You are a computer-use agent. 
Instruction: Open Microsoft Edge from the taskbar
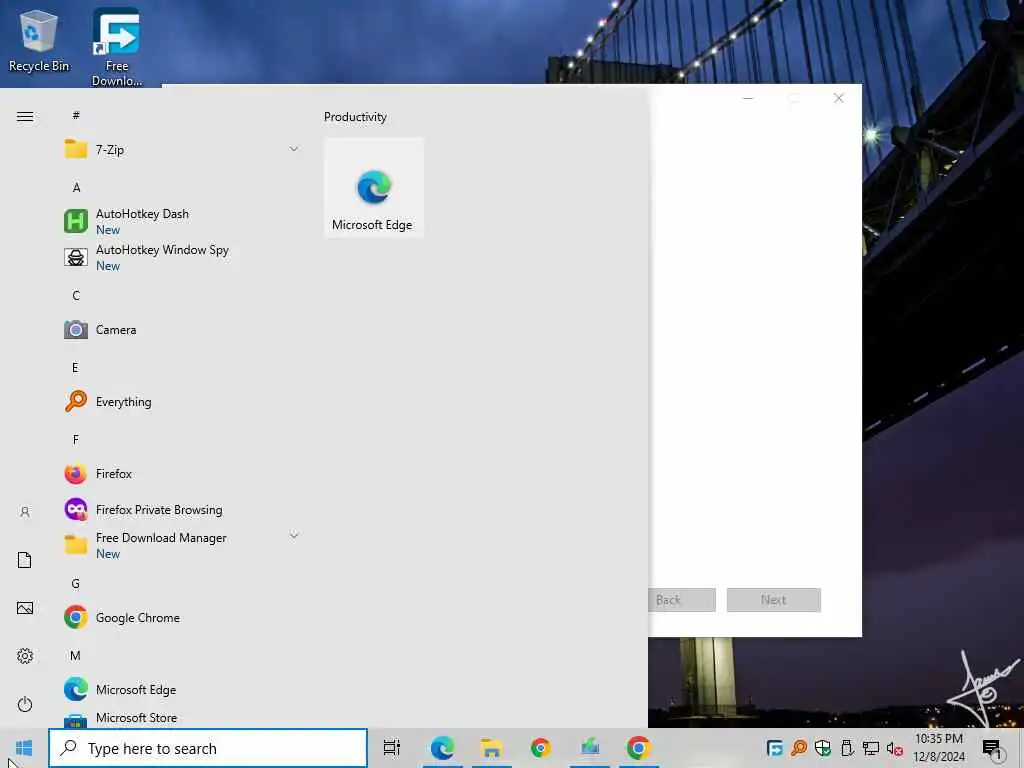point(442,748)
